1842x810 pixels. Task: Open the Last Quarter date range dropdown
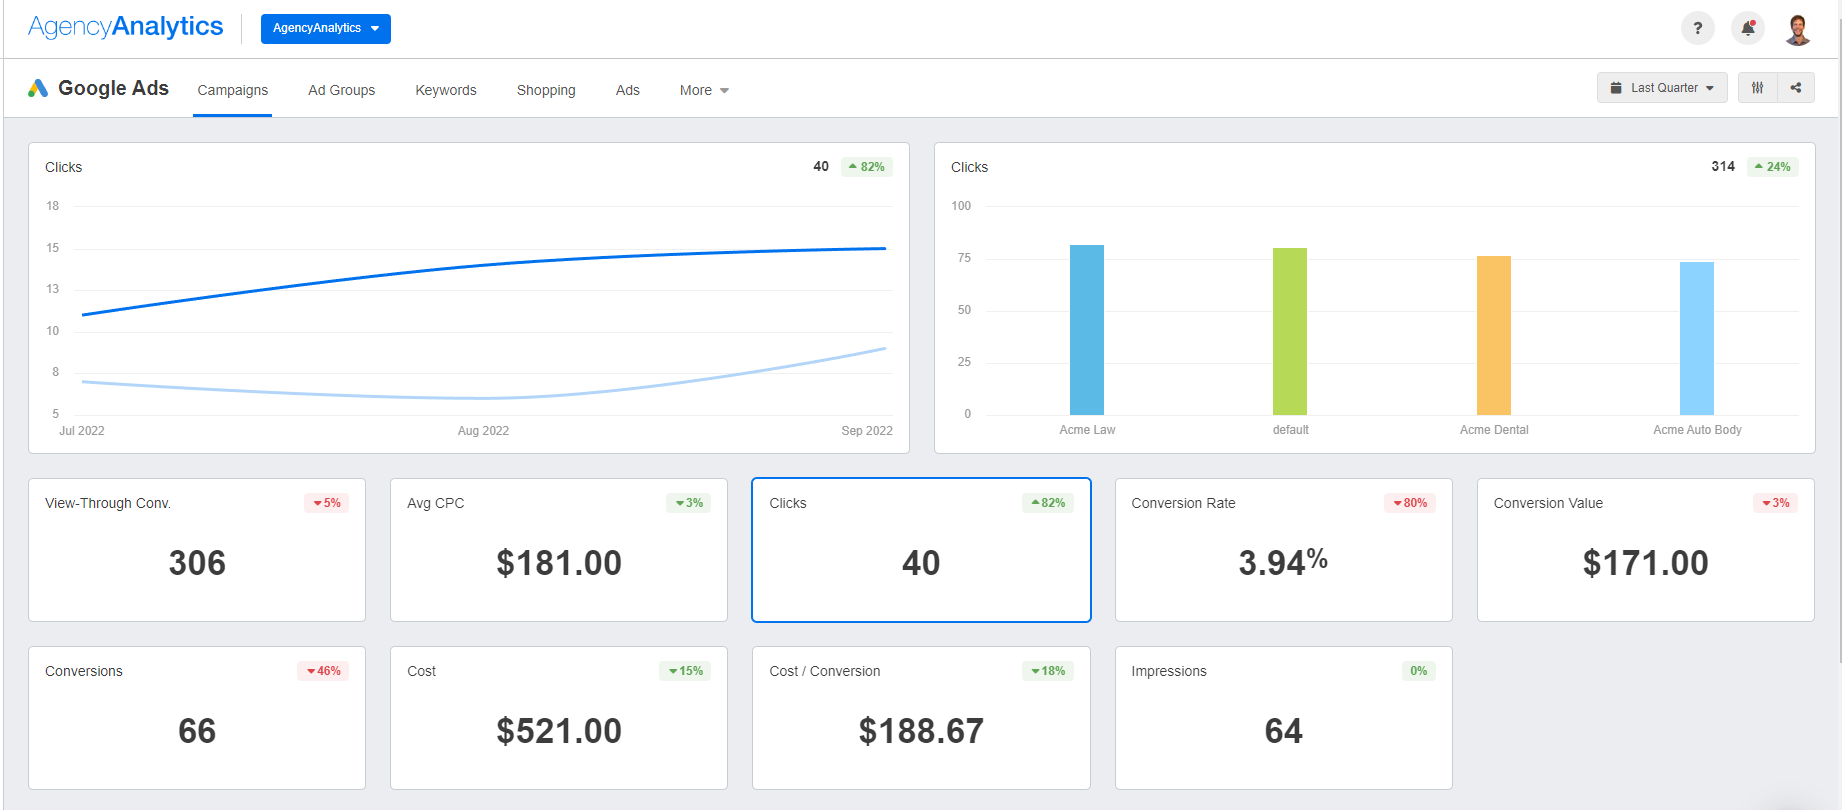coord(1662,88)
